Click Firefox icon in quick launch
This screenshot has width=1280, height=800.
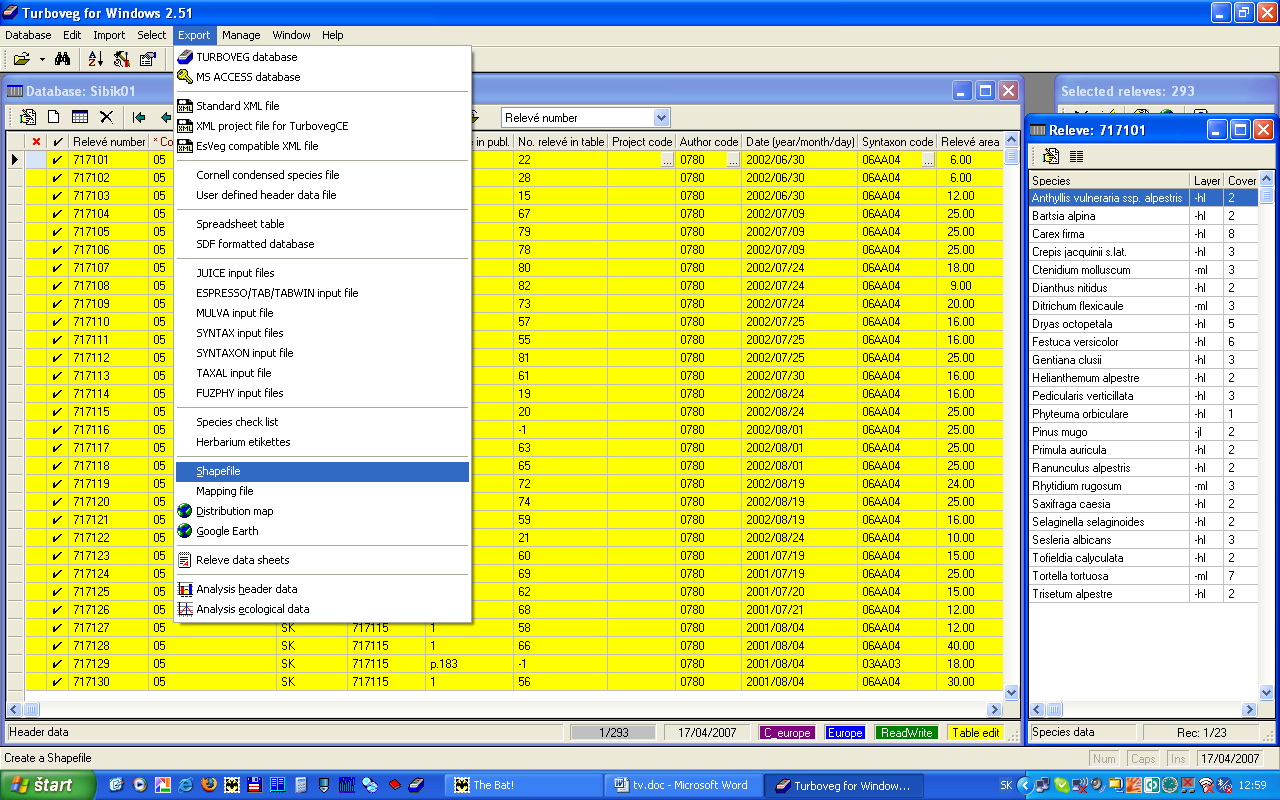pos(207,785)
